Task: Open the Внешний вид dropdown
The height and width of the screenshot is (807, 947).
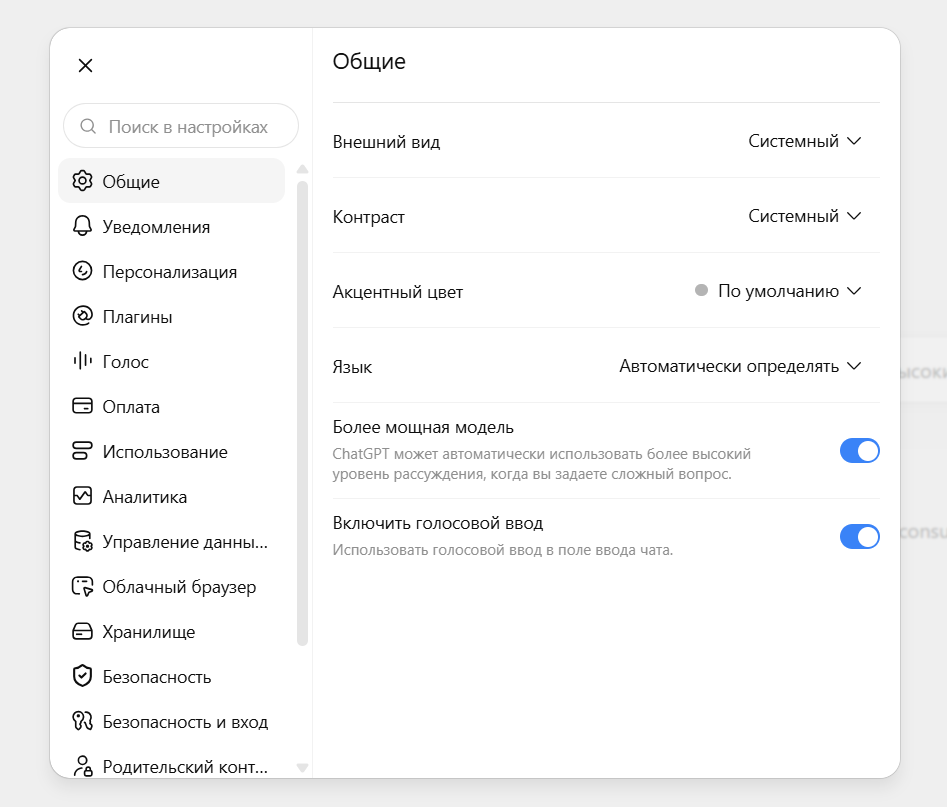Action: pos(804,141)
